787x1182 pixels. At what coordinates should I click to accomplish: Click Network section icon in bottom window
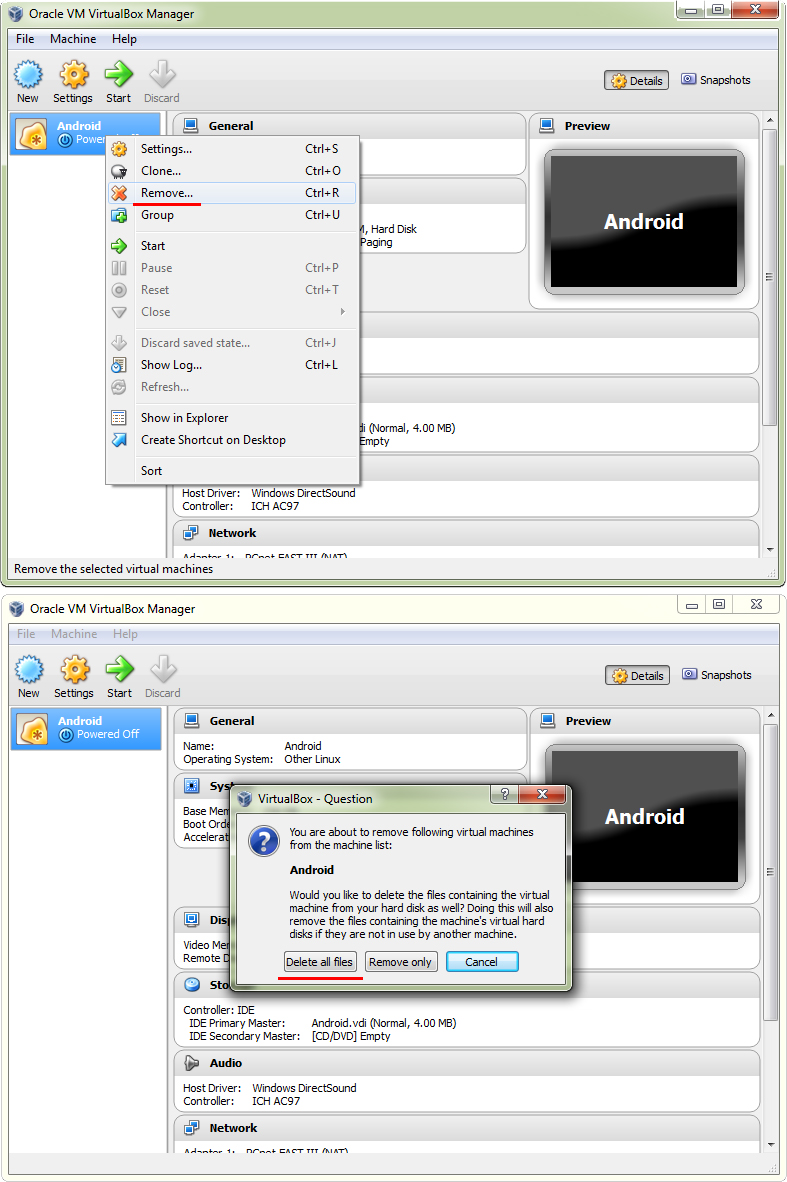coord(192,1128)
